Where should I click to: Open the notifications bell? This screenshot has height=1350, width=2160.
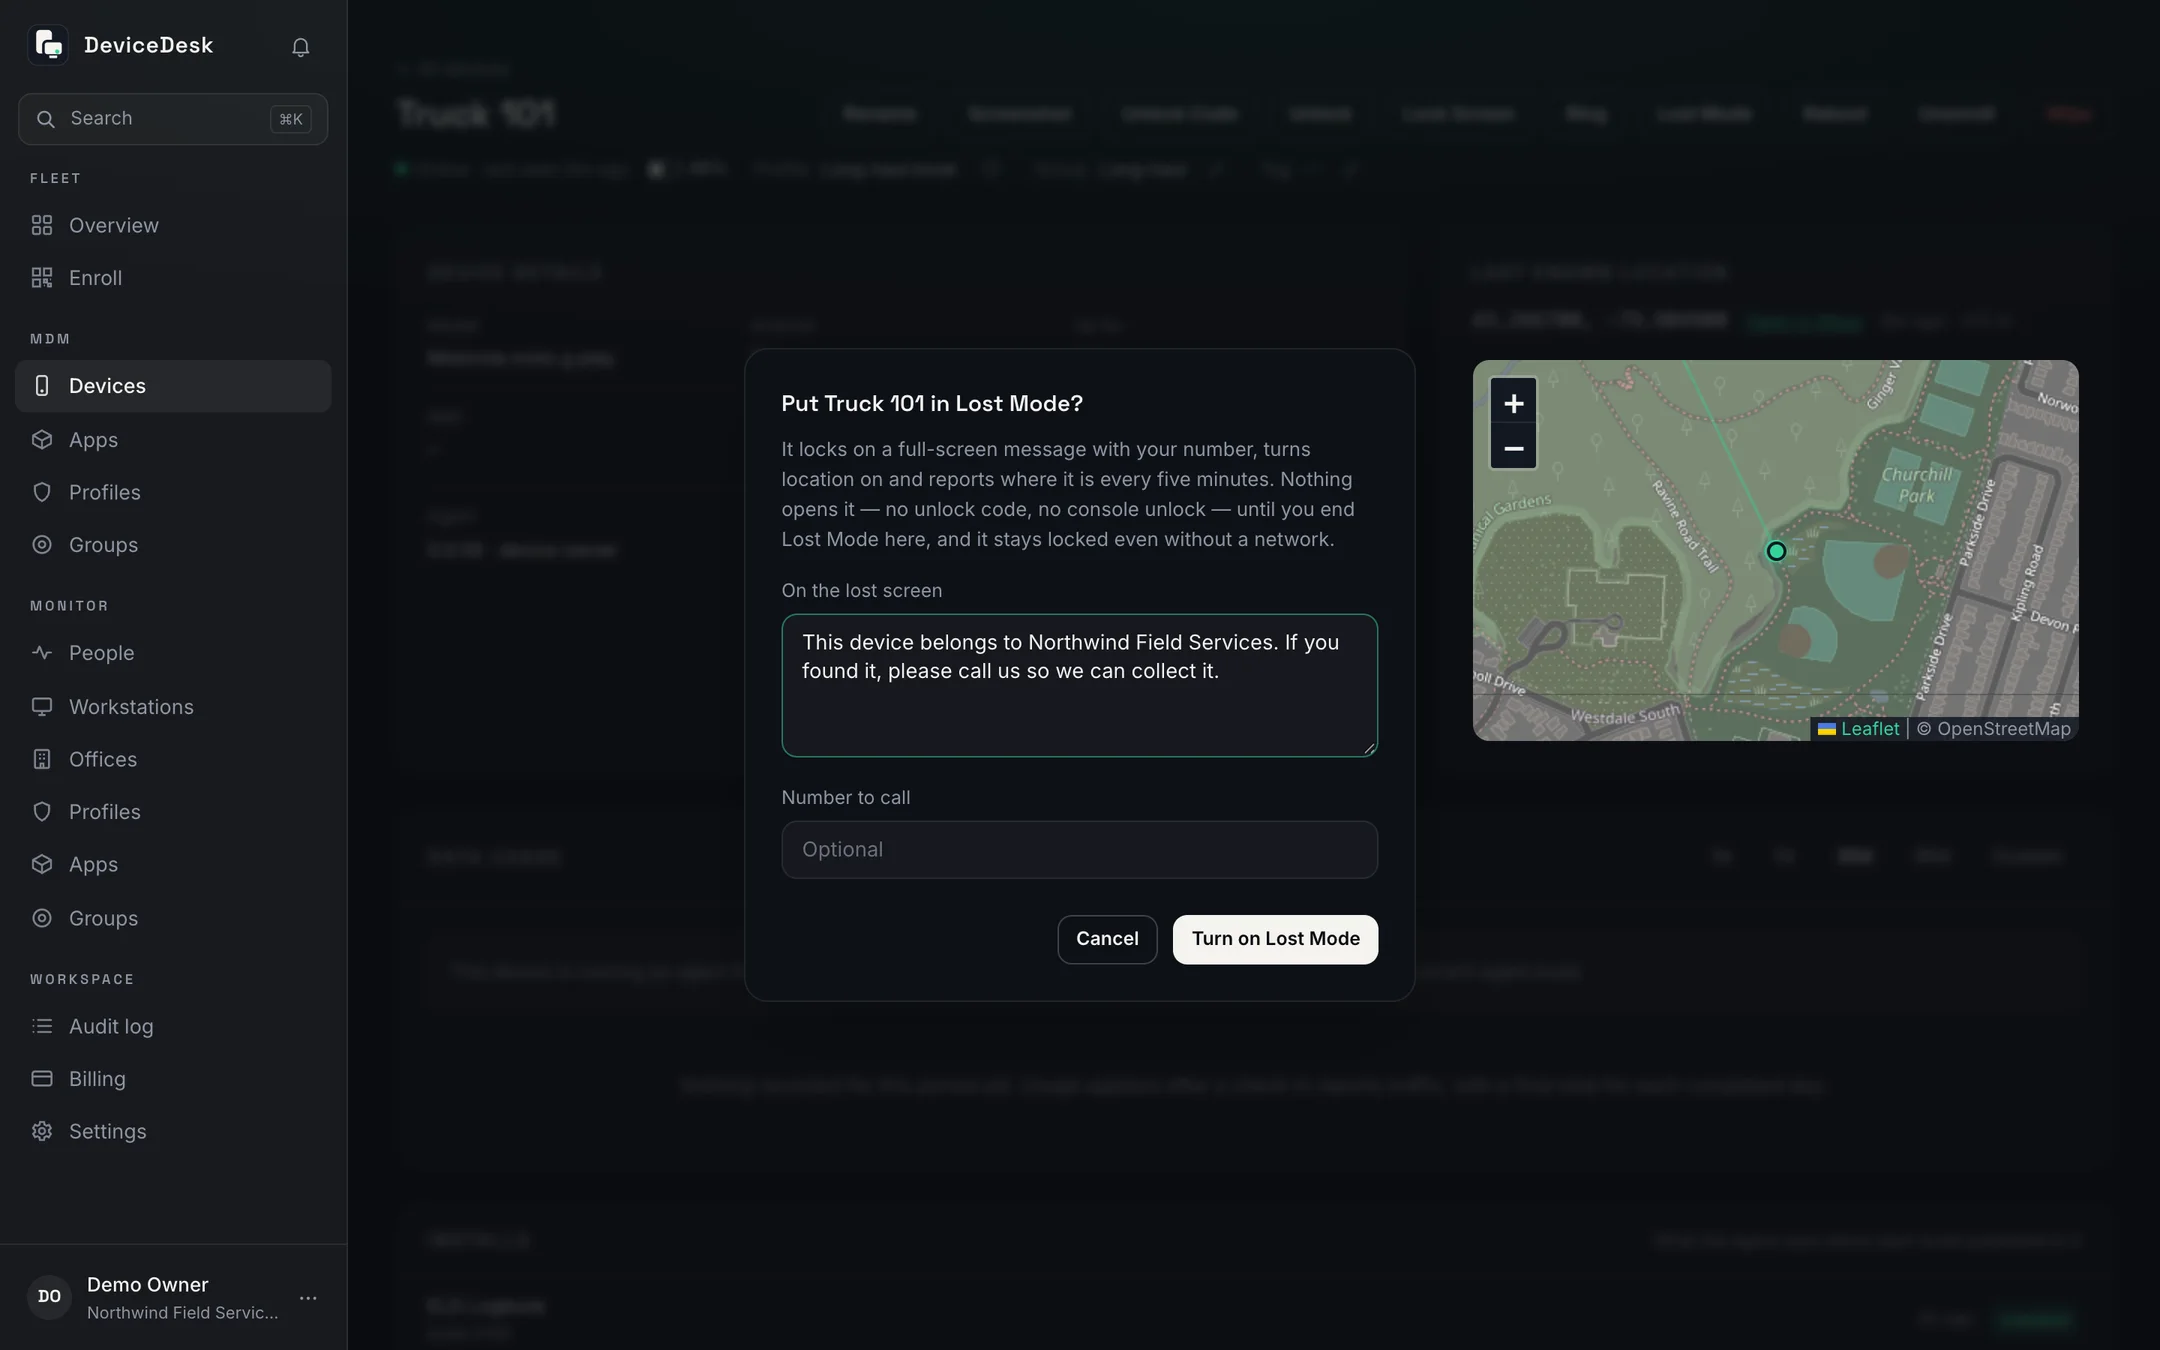300,47
